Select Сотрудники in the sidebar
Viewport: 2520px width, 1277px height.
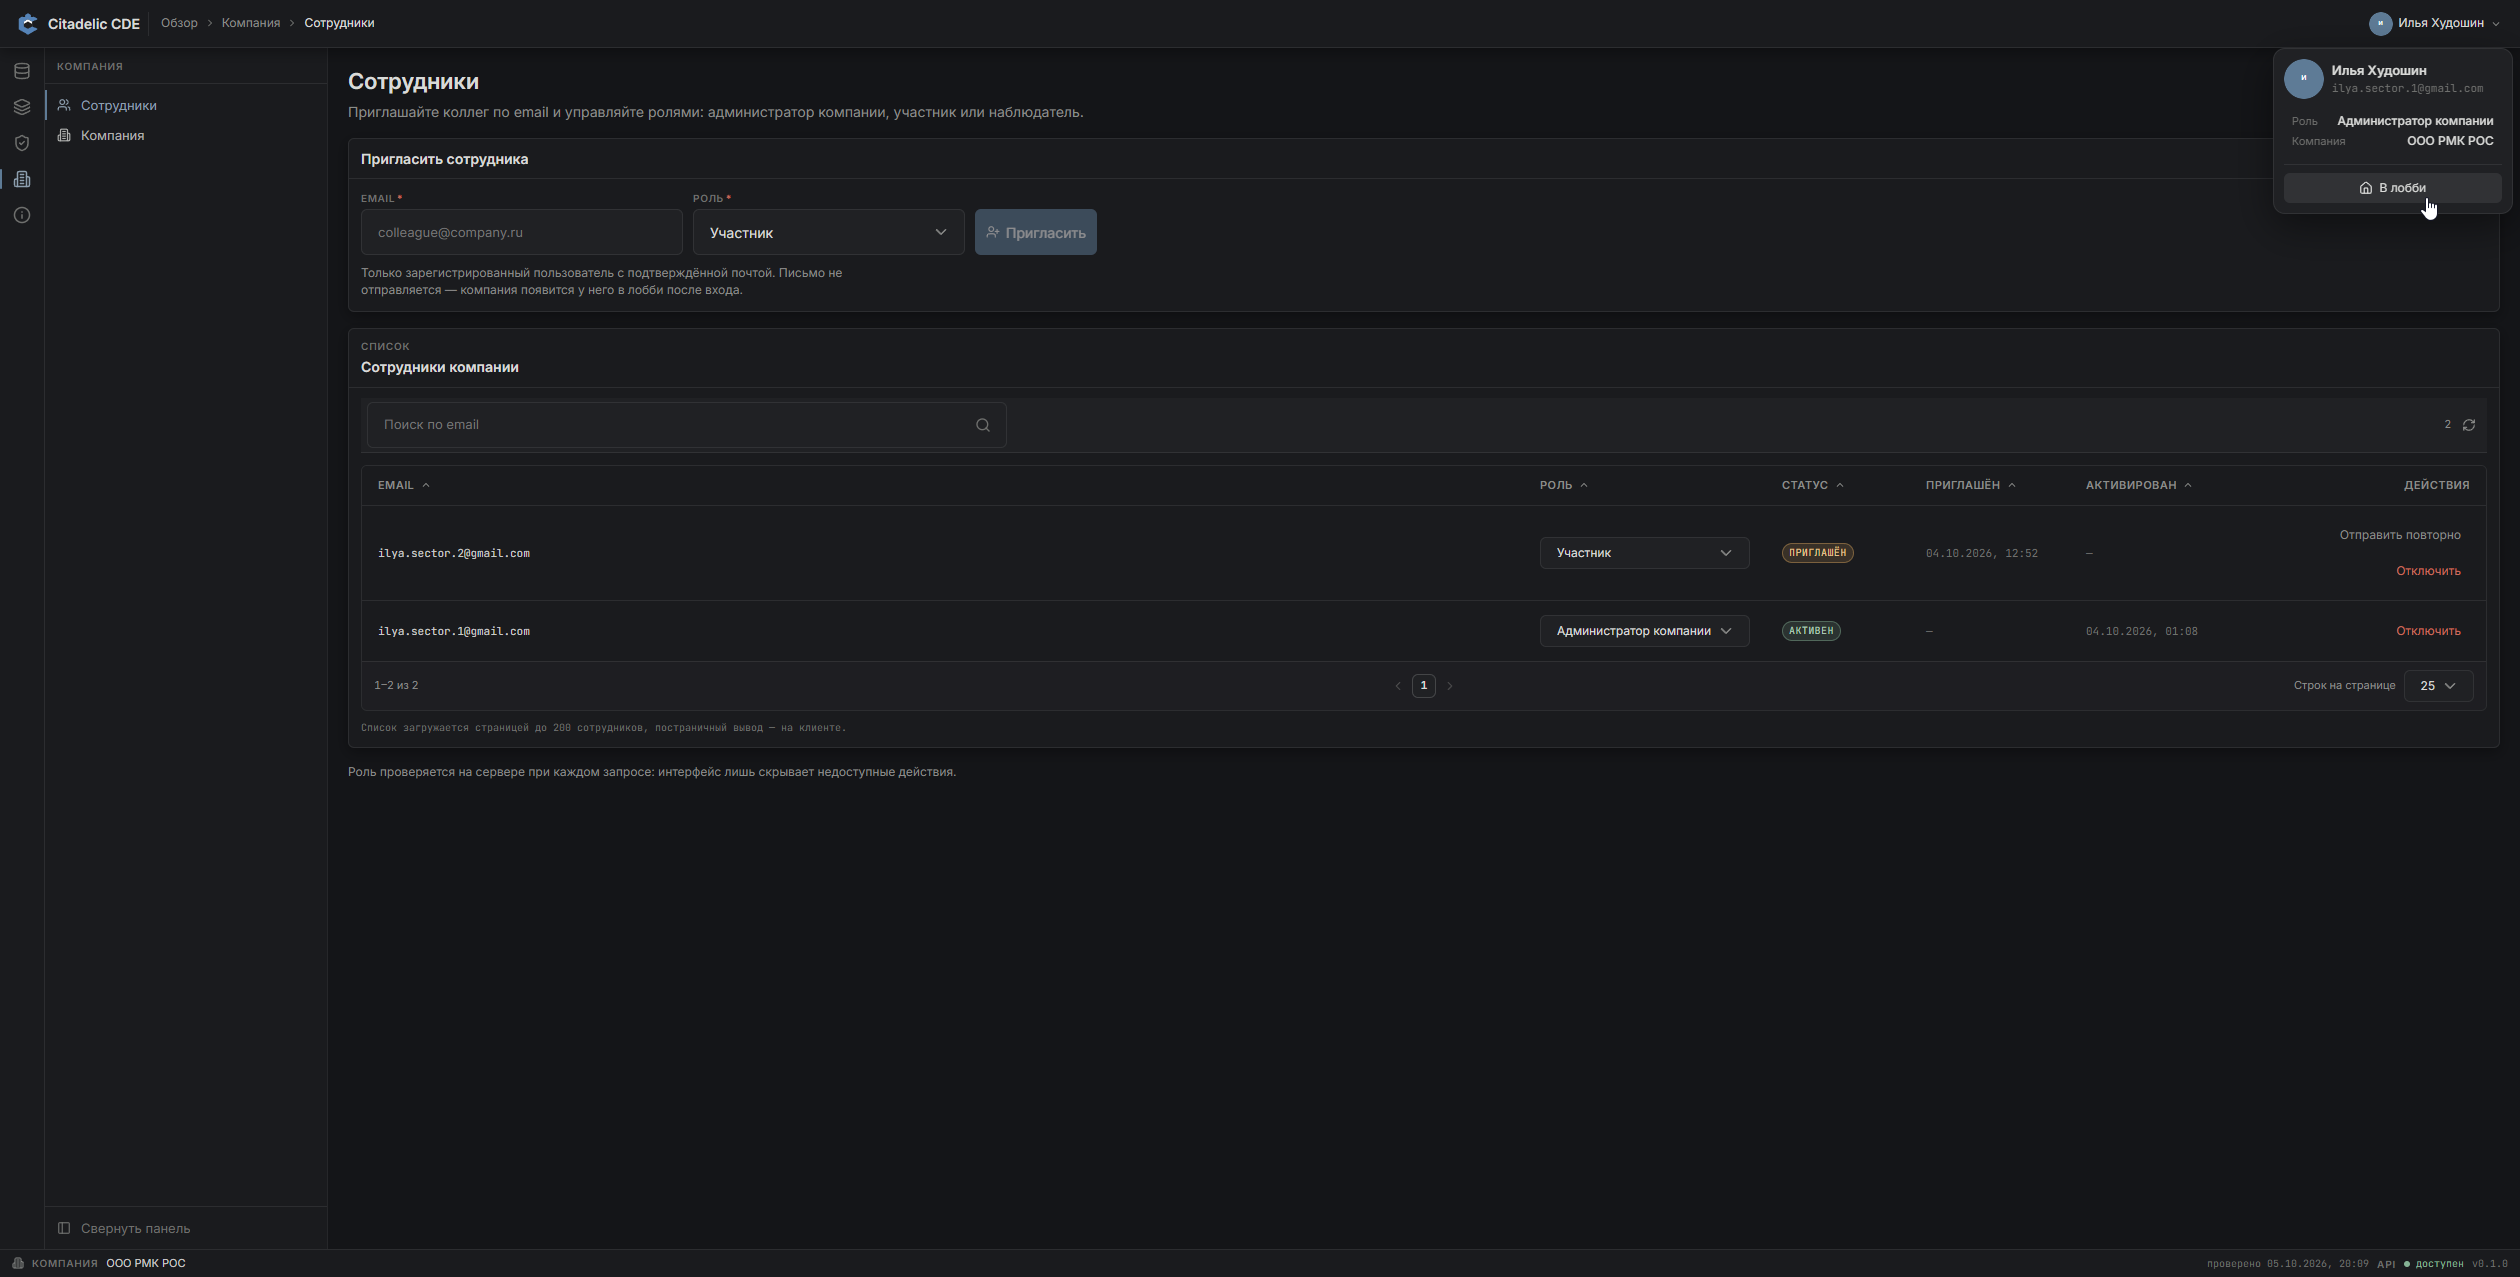tap(186, 105)
